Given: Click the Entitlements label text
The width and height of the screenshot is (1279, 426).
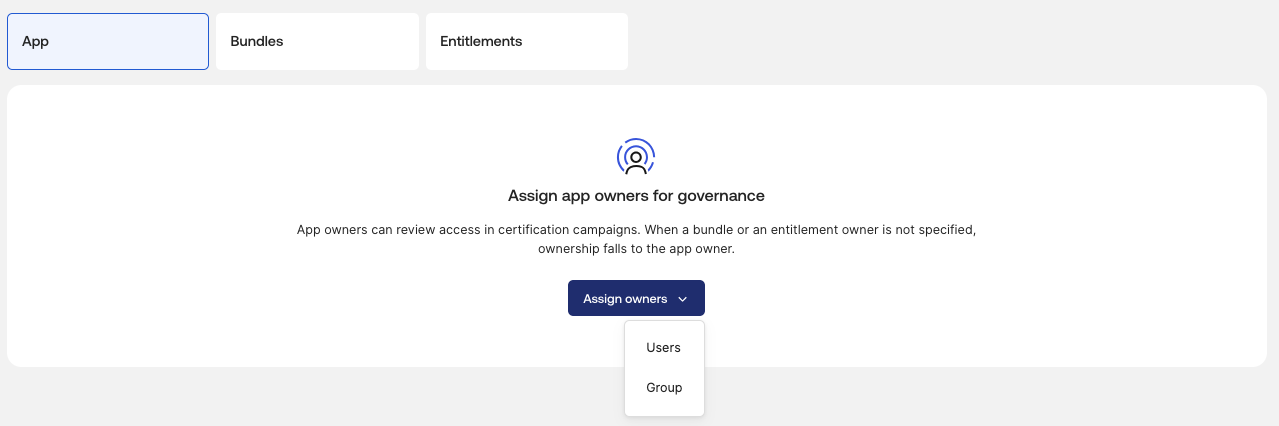Looking at the screenshot, I should pos(481,42).
